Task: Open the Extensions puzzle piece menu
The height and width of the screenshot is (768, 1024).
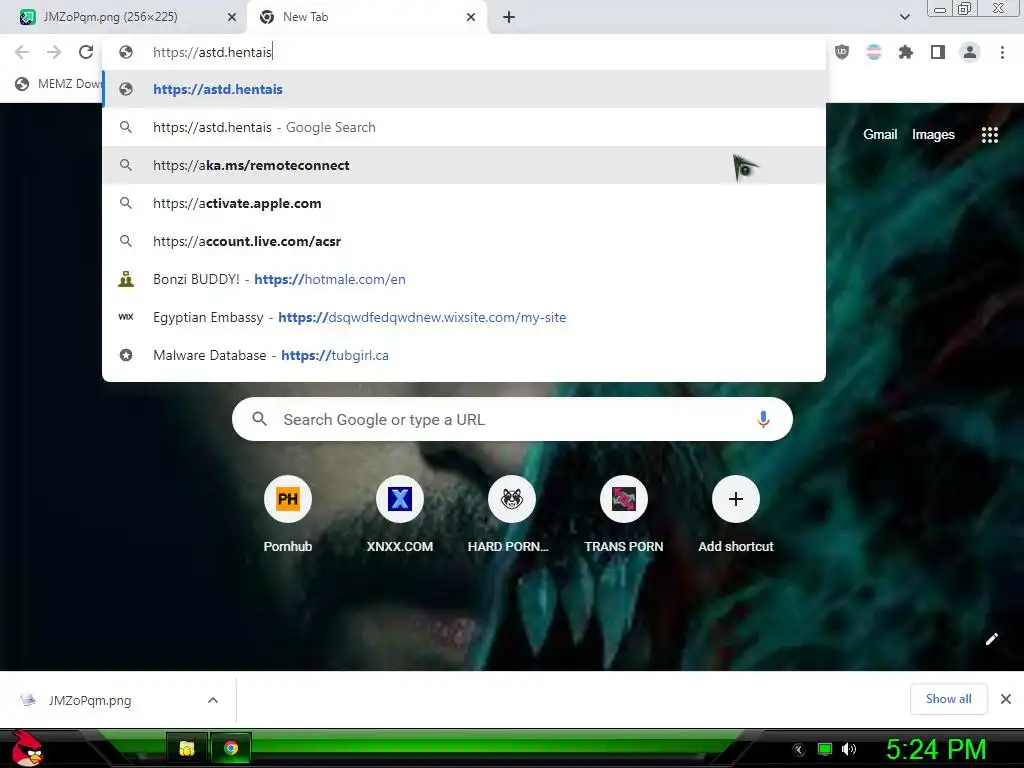Action: [x=906, y=52]
